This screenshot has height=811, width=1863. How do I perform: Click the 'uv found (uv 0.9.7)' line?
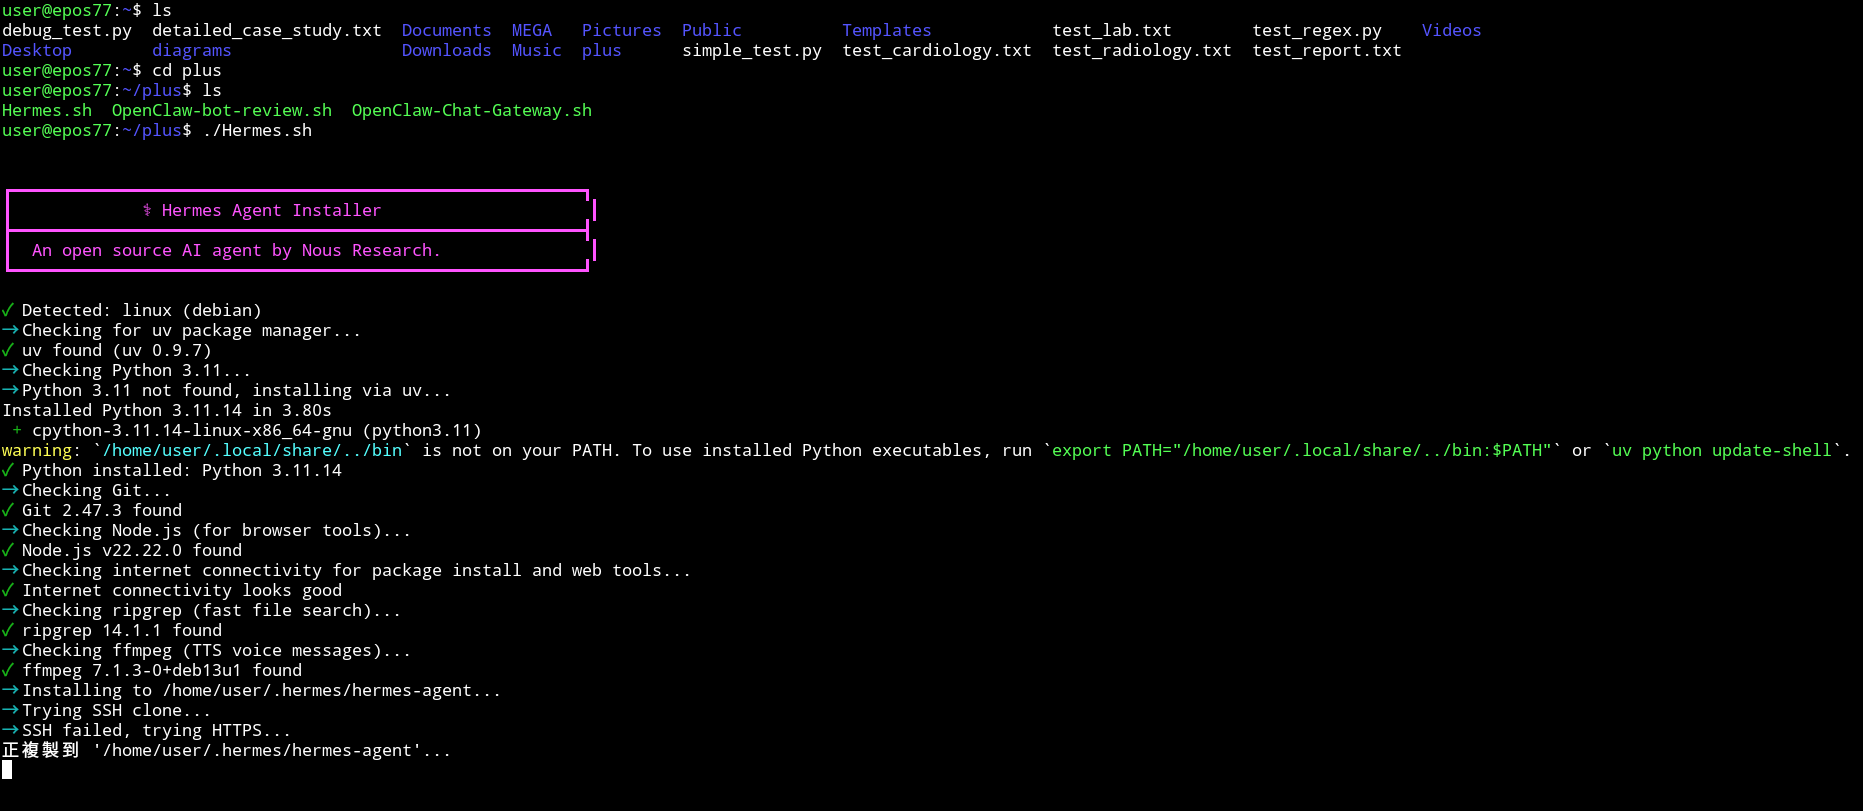coord(107,351)
